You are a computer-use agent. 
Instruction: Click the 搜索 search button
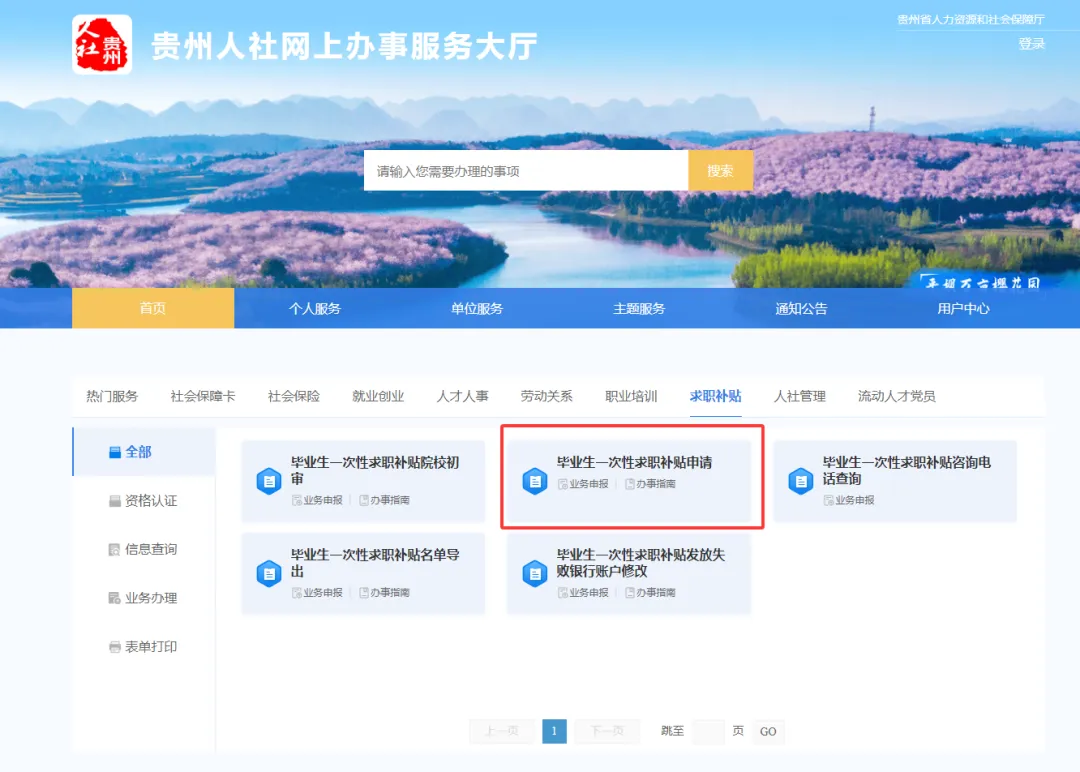coord(720,170)
